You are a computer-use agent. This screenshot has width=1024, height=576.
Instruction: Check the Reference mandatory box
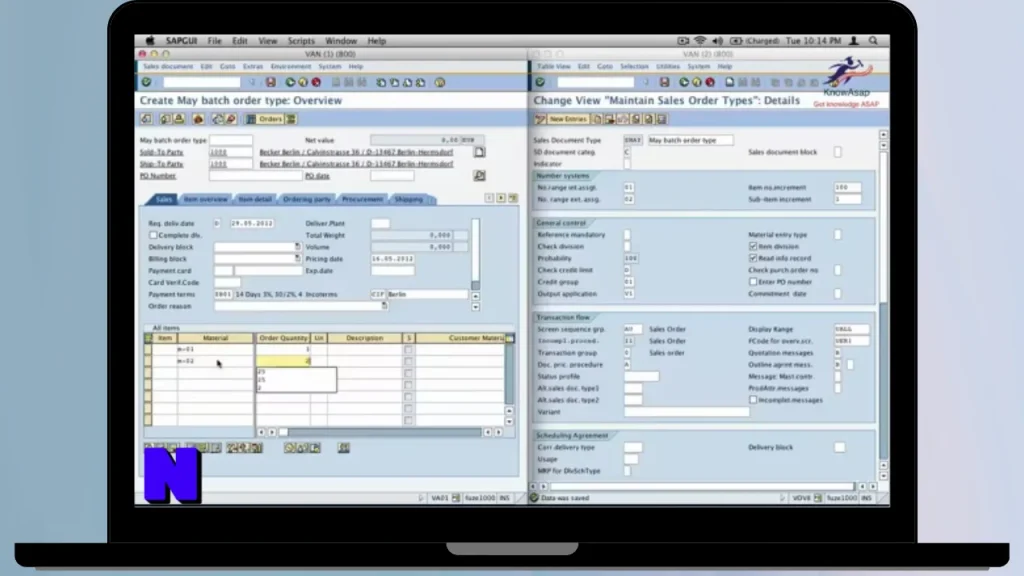coord(627,234)
